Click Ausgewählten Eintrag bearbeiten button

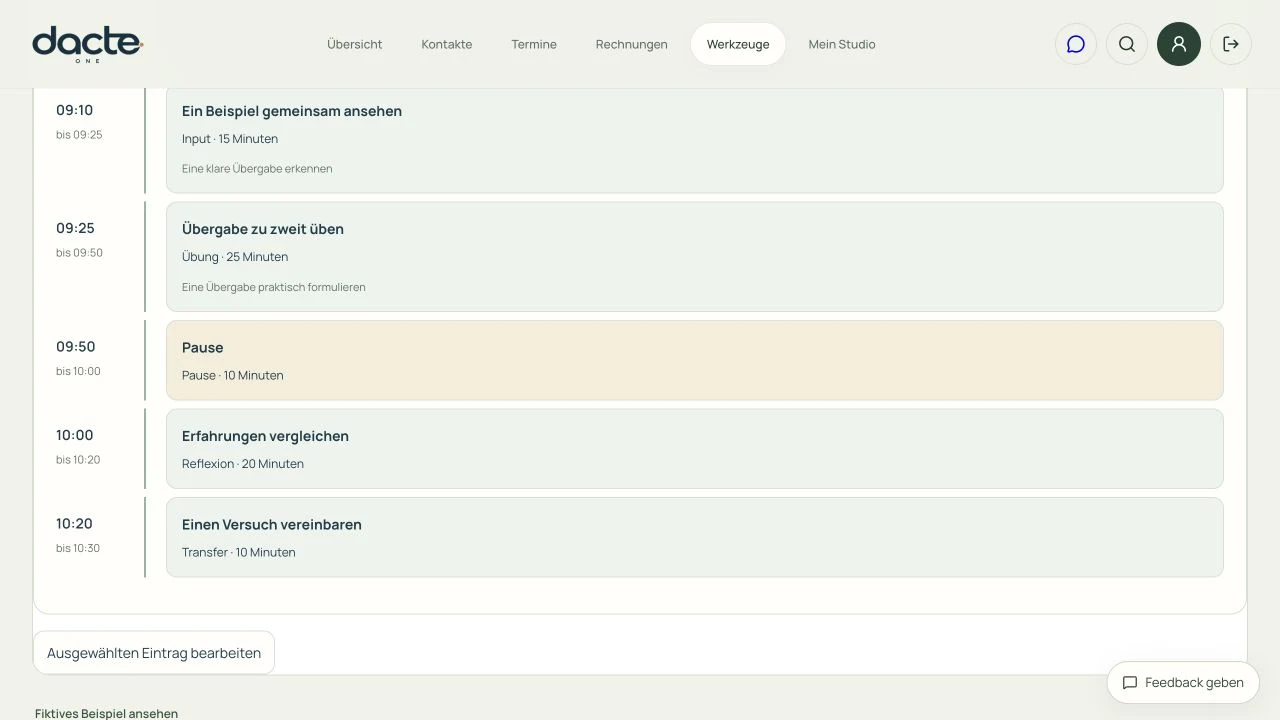coord(154,653)
